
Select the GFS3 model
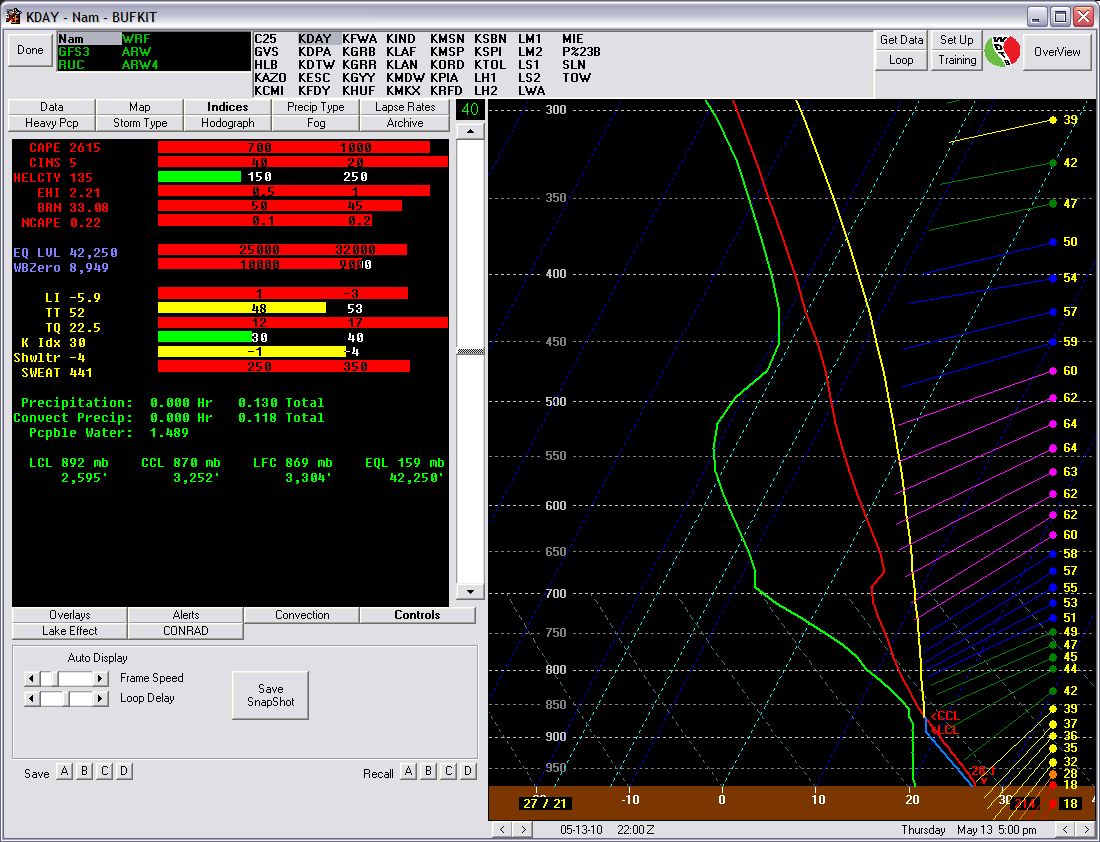(75, 50)
